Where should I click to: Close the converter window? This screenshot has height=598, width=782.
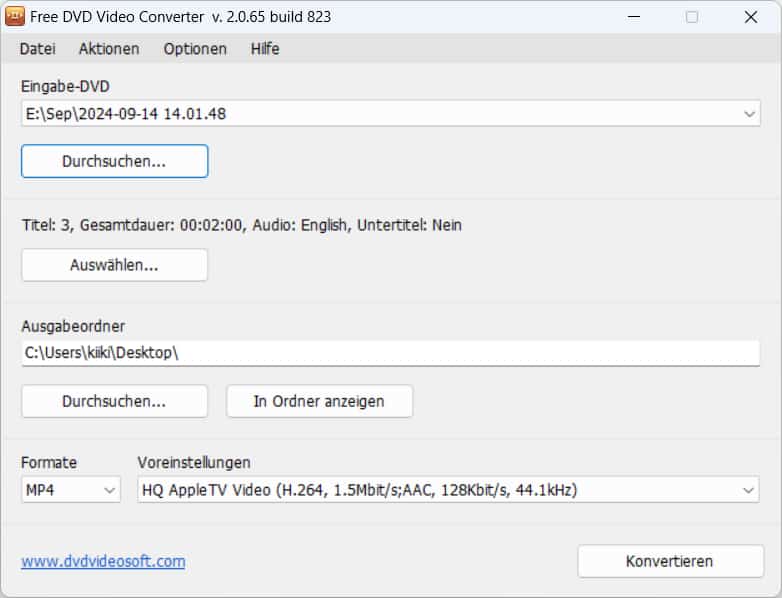[x=751, y=17]
